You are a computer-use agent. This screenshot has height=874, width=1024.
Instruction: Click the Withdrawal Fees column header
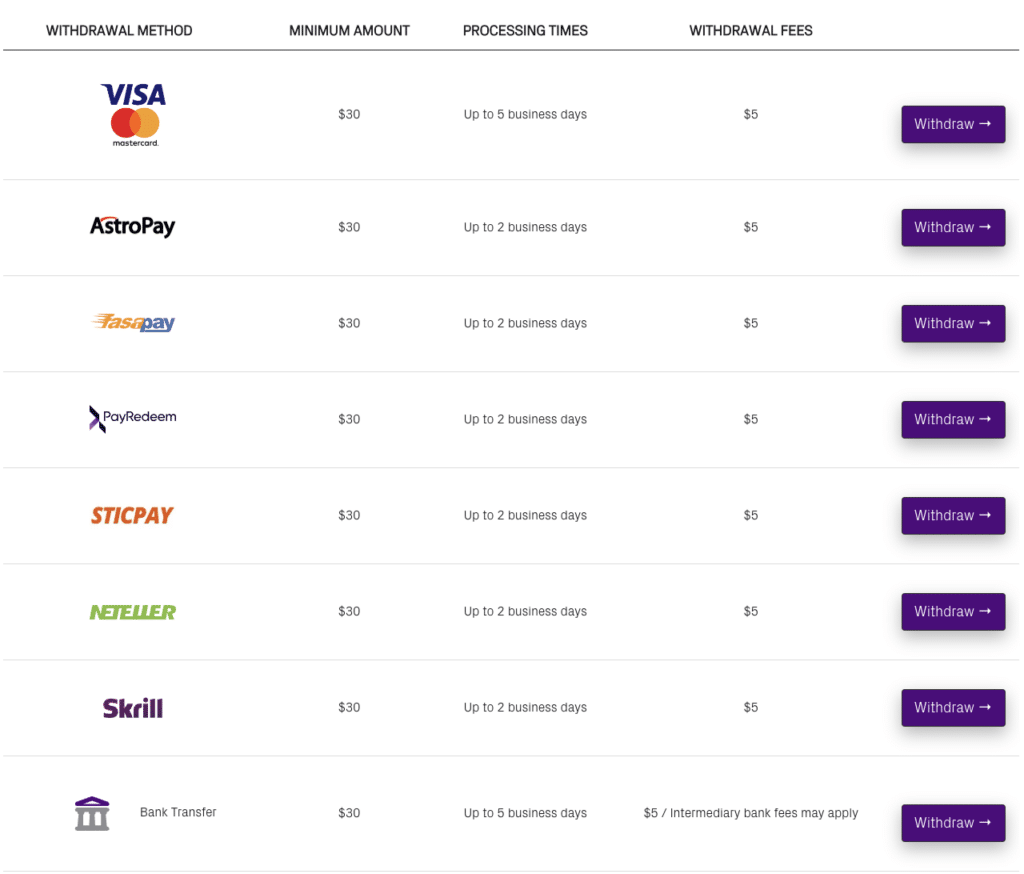(750, 31)
